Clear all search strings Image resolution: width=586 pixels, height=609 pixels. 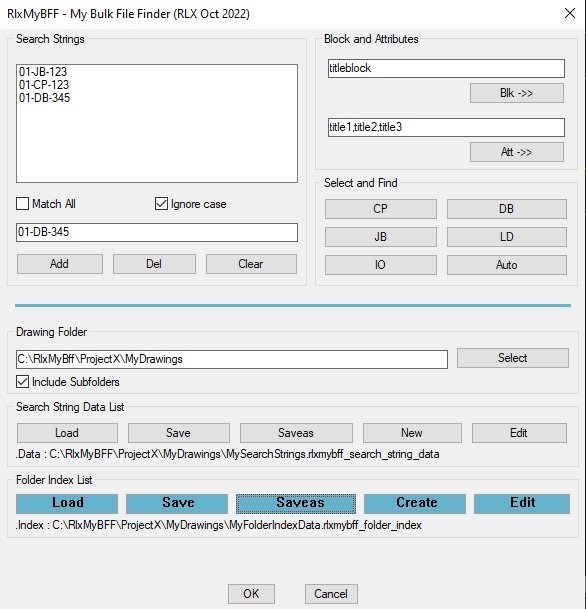[x=251, y=264]
